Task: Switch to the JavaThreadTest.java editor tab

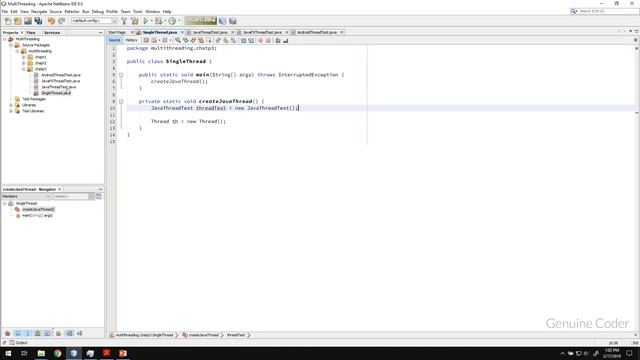Action: 210,32
